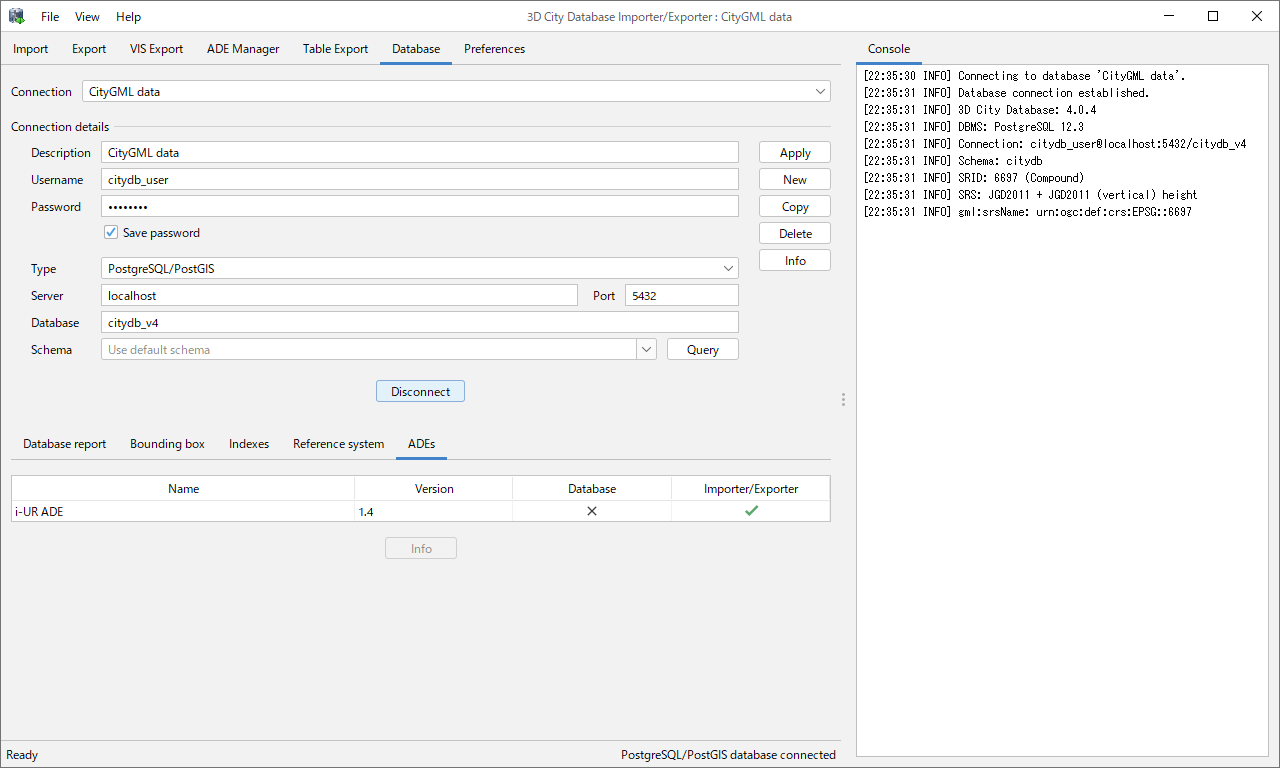Open the View menu
The height and width of the screenshot is (768, 1280).
[87, 16]
